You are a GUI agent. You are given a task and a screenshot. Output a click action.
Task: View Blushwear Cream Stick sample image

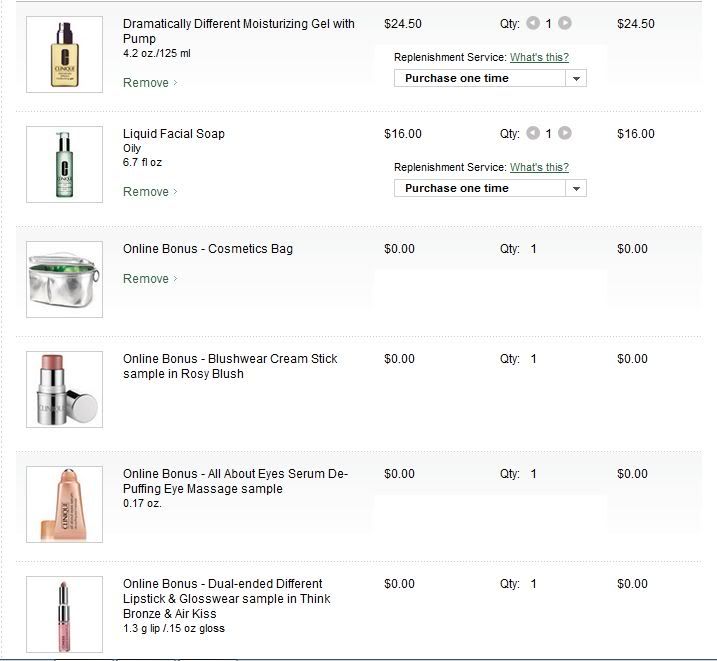point(64,389)
